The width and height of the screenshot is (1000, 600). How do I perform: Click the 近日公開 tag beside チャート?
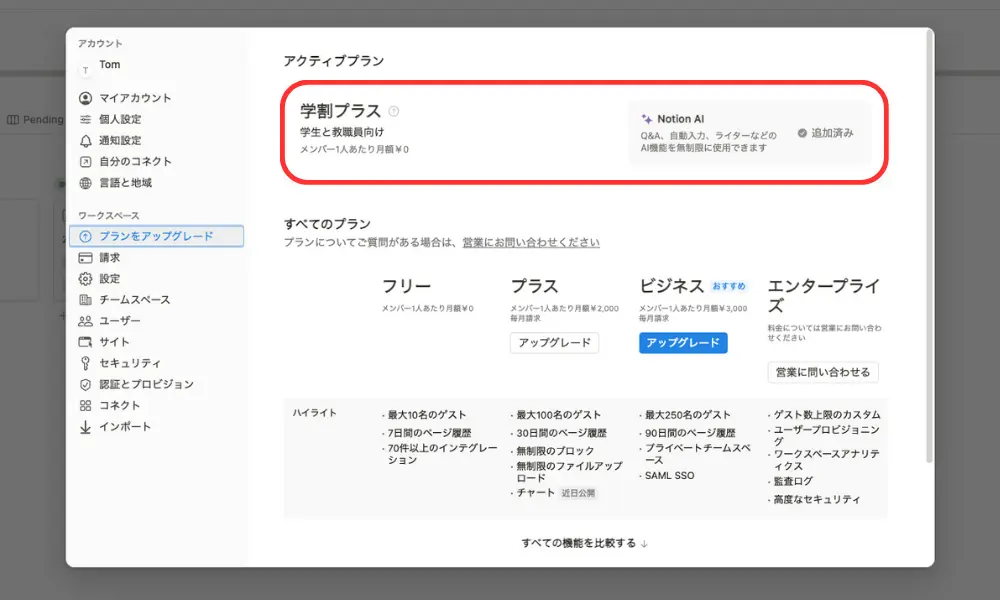pos(578,494)
